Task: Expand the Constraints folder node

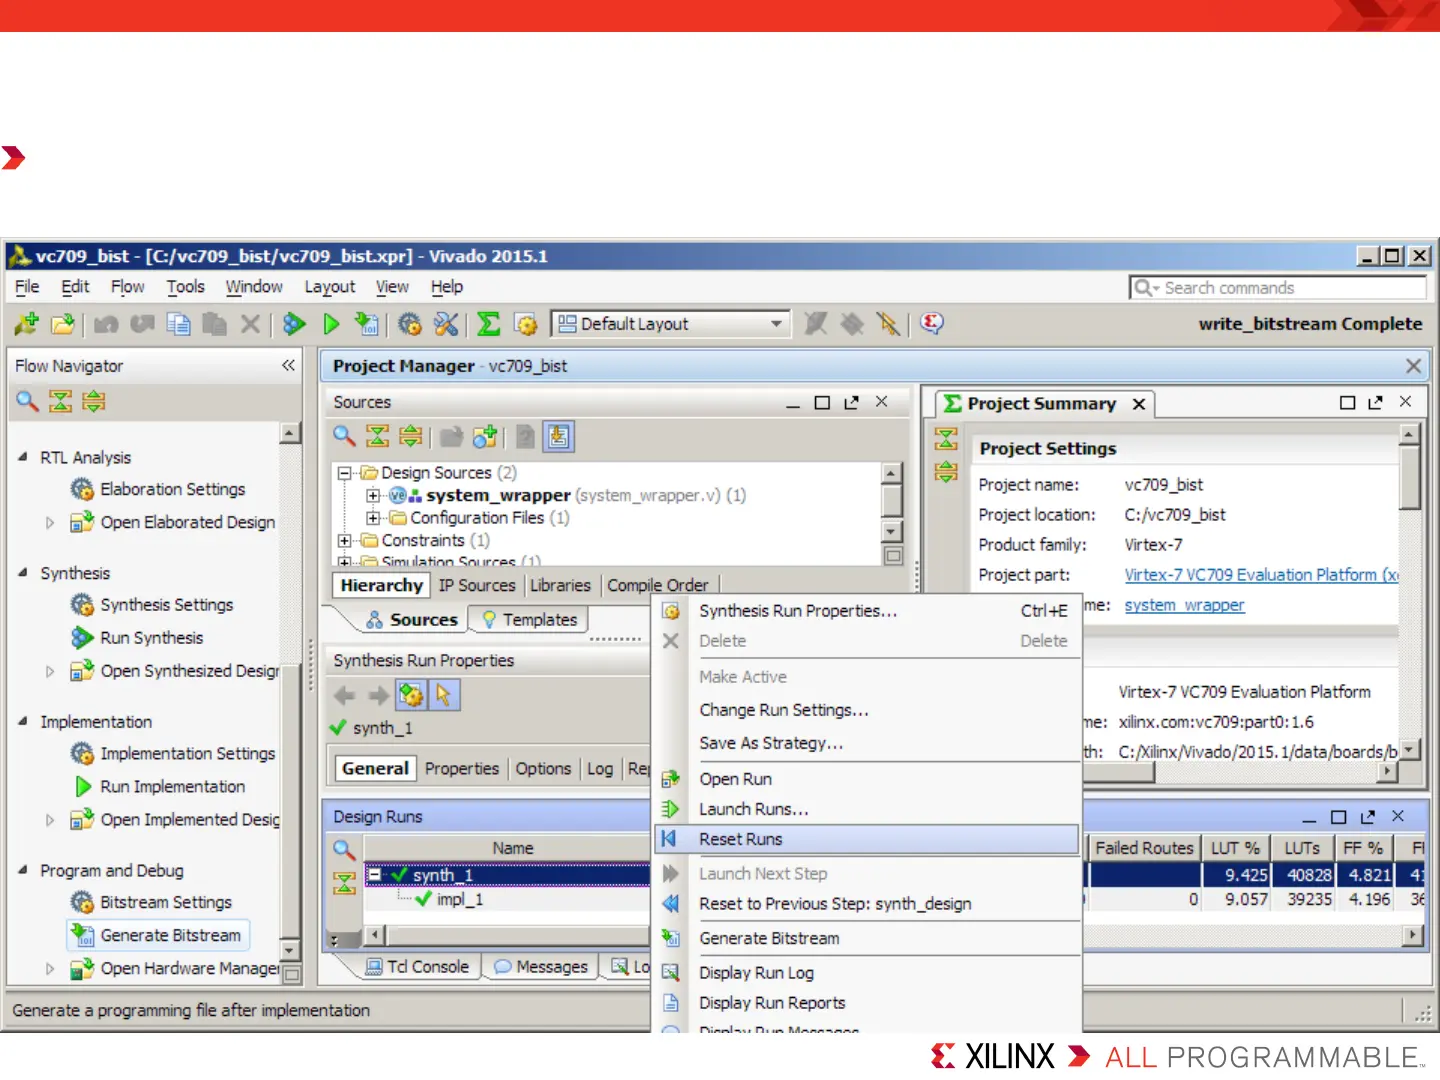Action: (x=344, y=540)
